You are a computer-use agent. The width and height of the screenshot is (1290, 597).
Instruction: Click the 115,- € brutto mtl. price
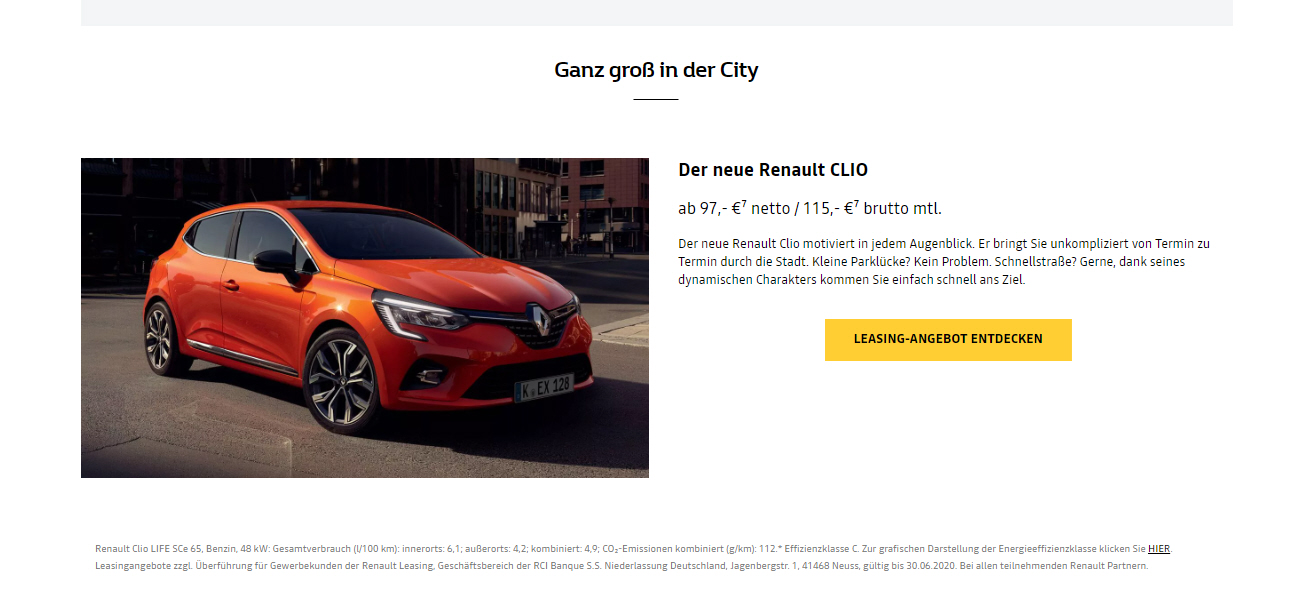point(872,209)
